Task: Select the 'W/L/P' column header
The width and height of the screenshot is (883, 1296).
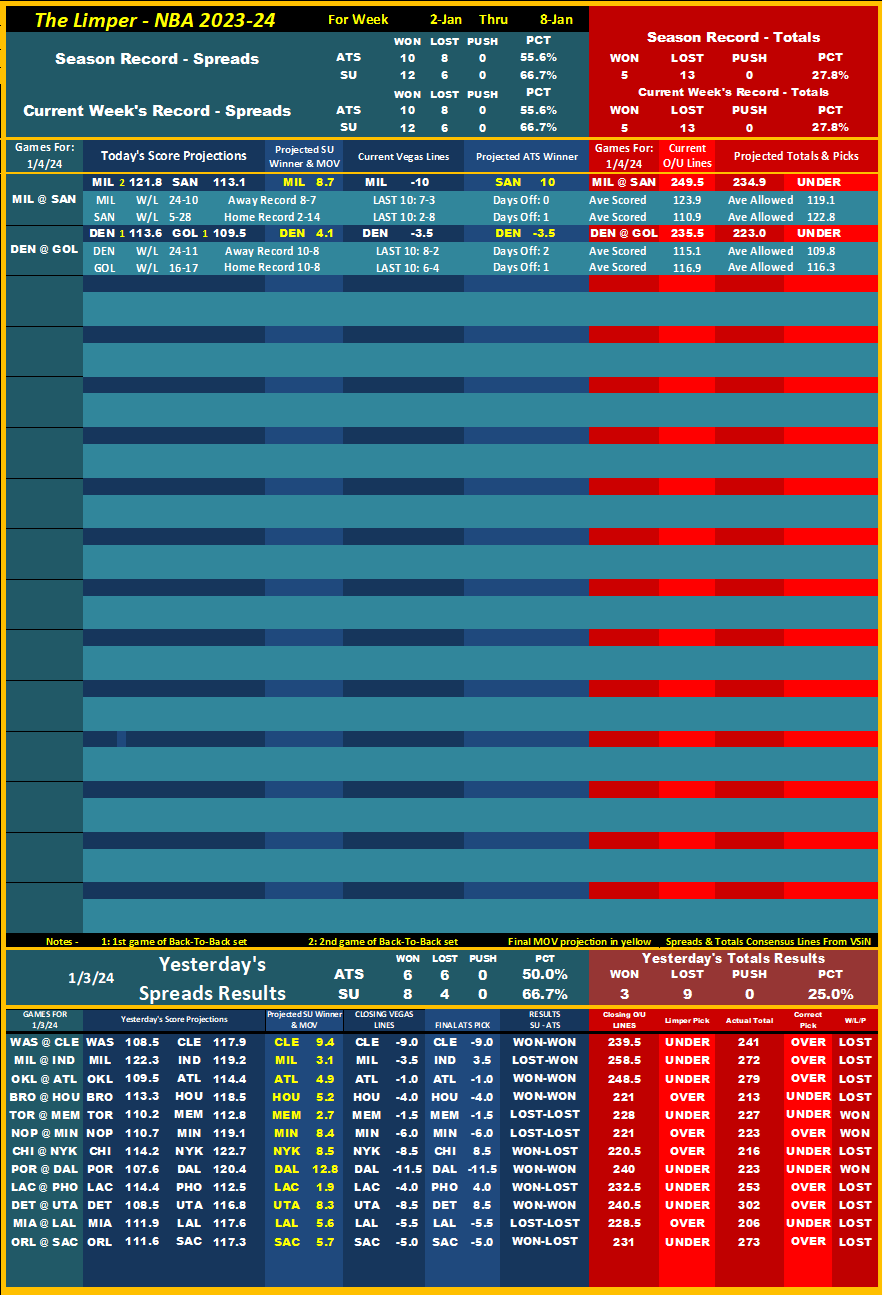Action: (x=855, y=1021)
